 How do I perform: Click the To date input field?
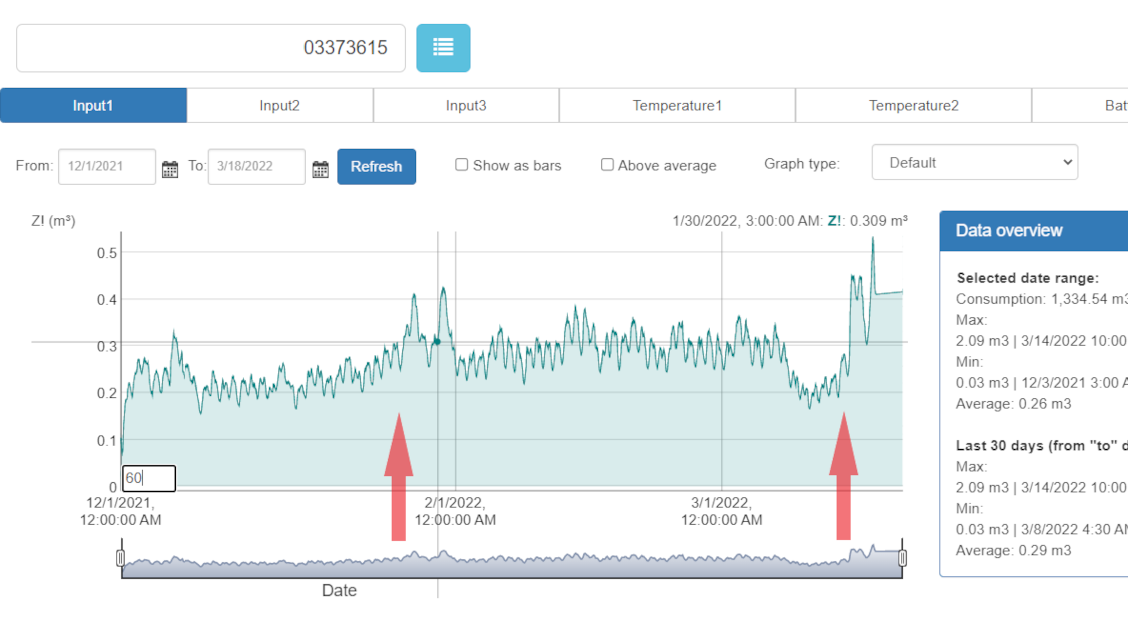tap(256, 167)
